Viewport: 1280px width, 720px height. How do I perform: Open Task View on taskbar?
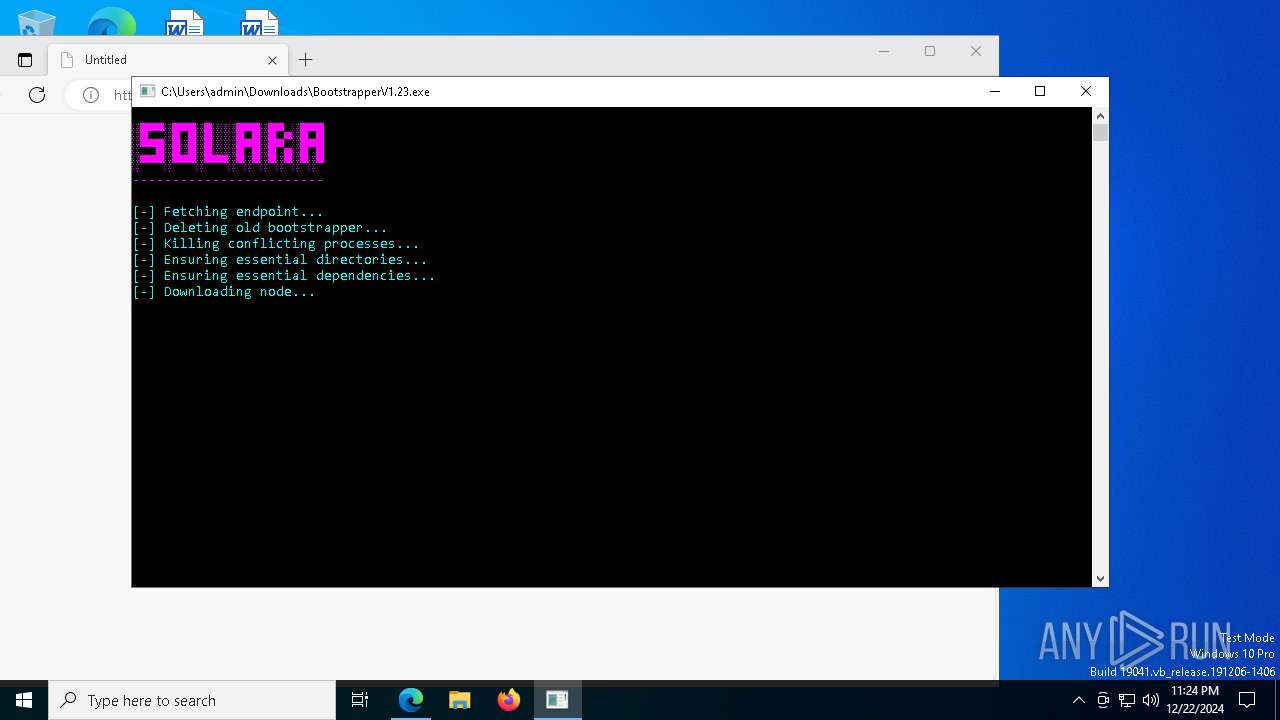[360, 700]
